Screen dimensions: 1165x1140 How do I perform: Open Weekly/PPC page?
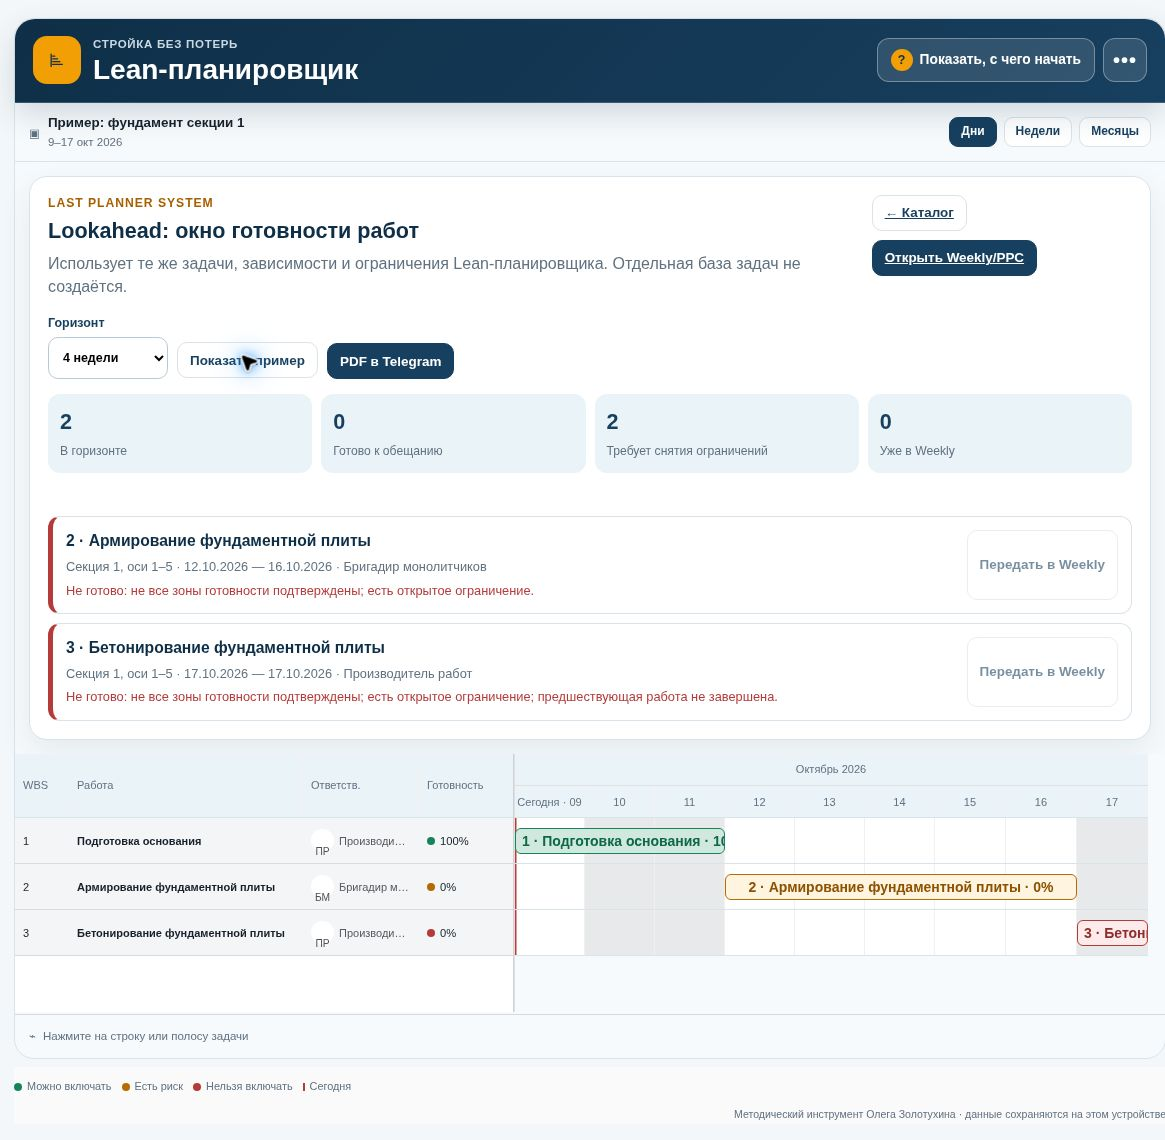coord(954,258)
